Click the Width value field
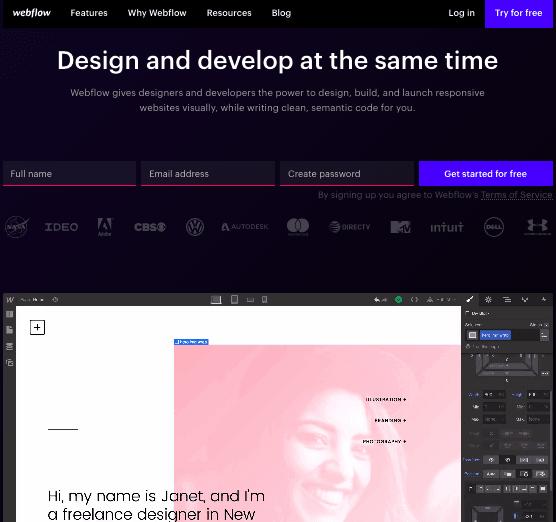The height and width of the screenshot is (522, 556). [494, 394]
